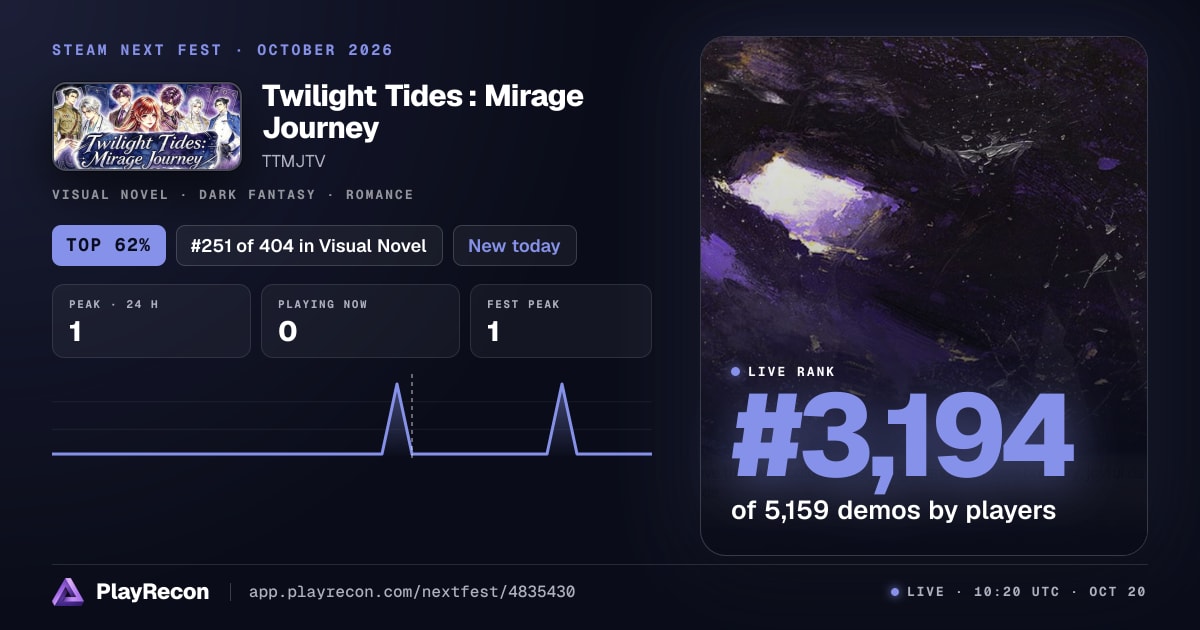Click the Fest Peak stat card

pos(560,321)
